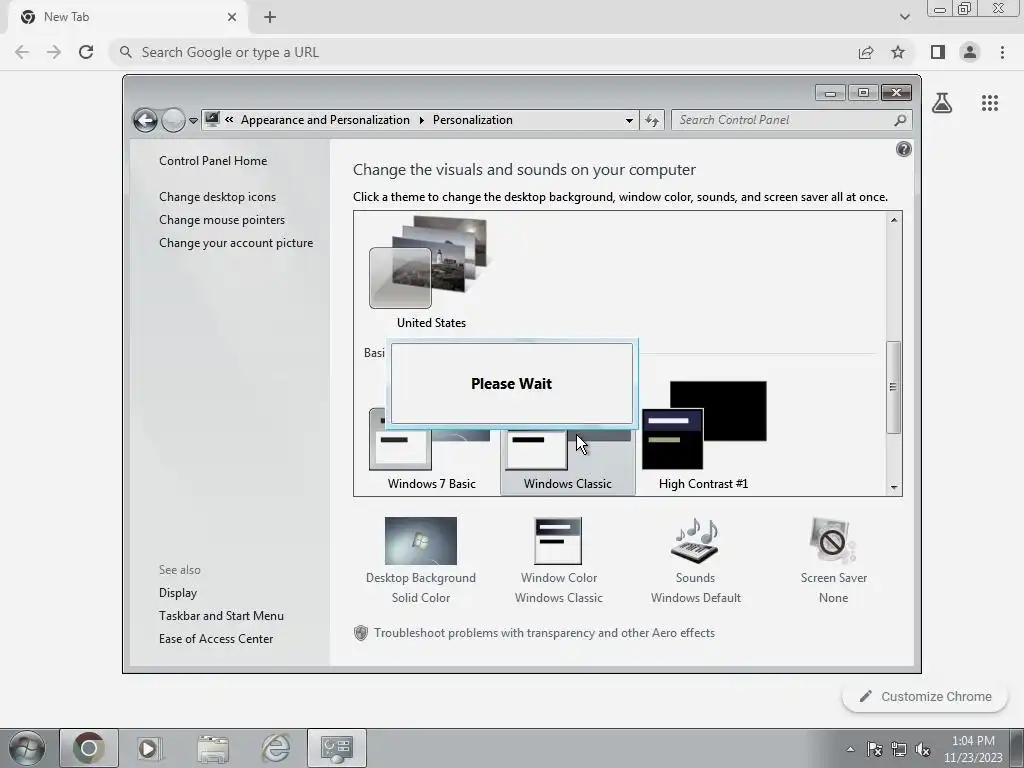Open Change desktop icons link
1024x768 pixels.
click(x=217, y=197)
